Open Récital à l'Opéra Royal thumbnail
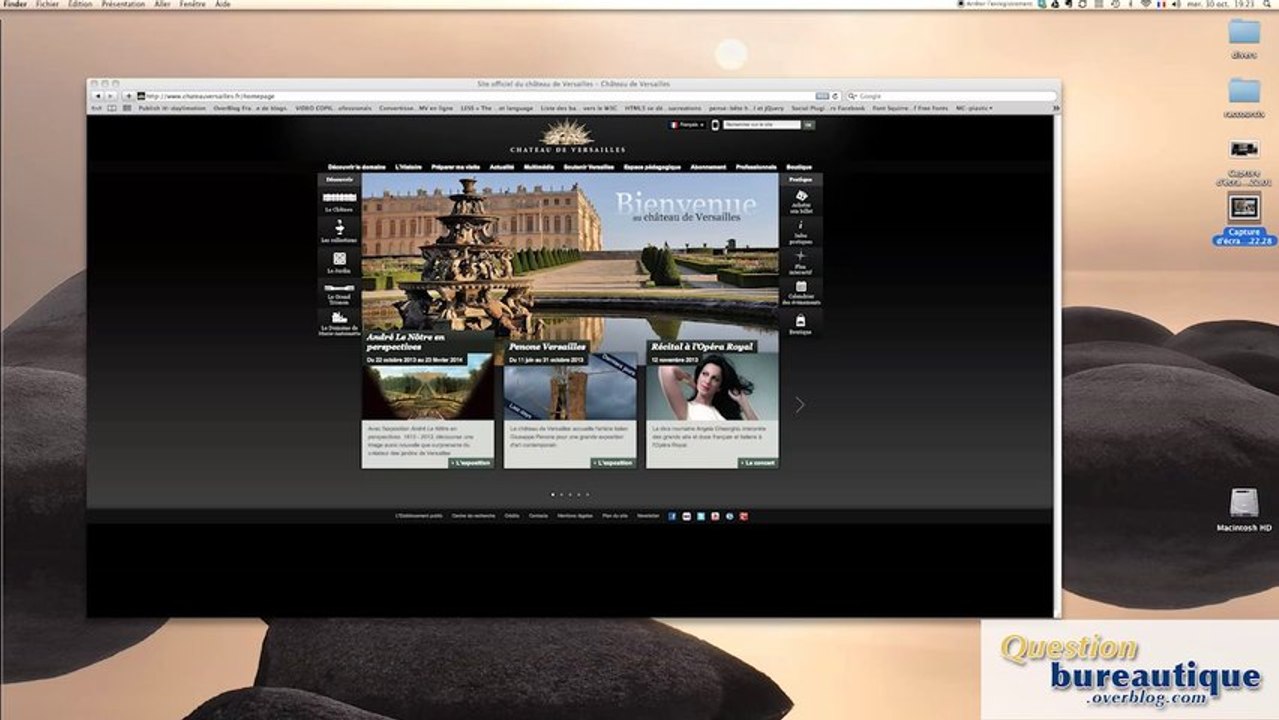This screenshot has height=720, width=1279. point(712,386)
